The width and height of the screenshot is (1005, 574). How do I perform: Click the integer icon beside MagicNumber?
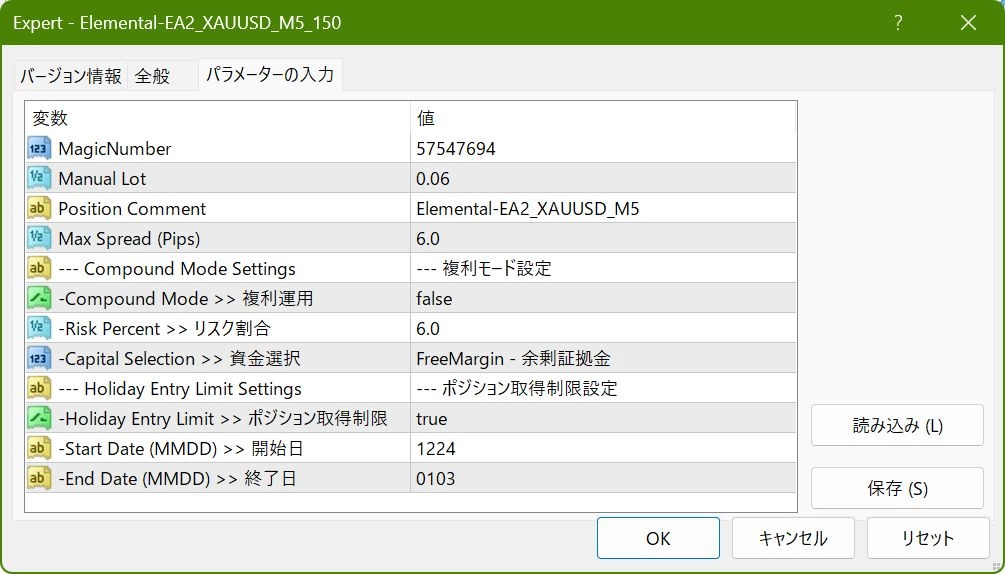coord(39,149)
